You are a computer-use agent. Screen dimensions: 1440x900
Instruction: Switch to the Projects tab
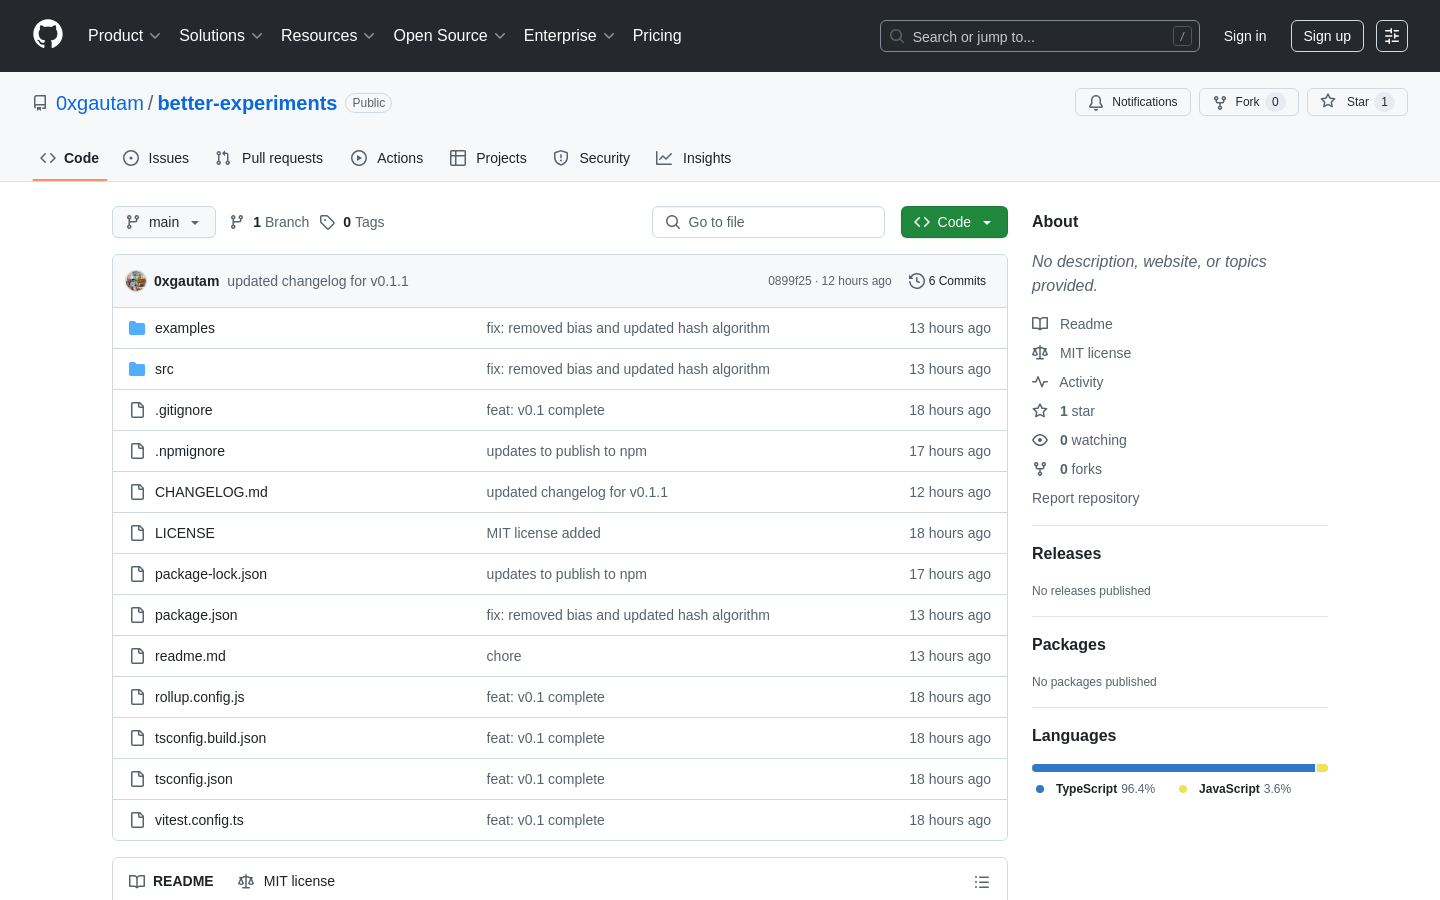coord(488,158)
